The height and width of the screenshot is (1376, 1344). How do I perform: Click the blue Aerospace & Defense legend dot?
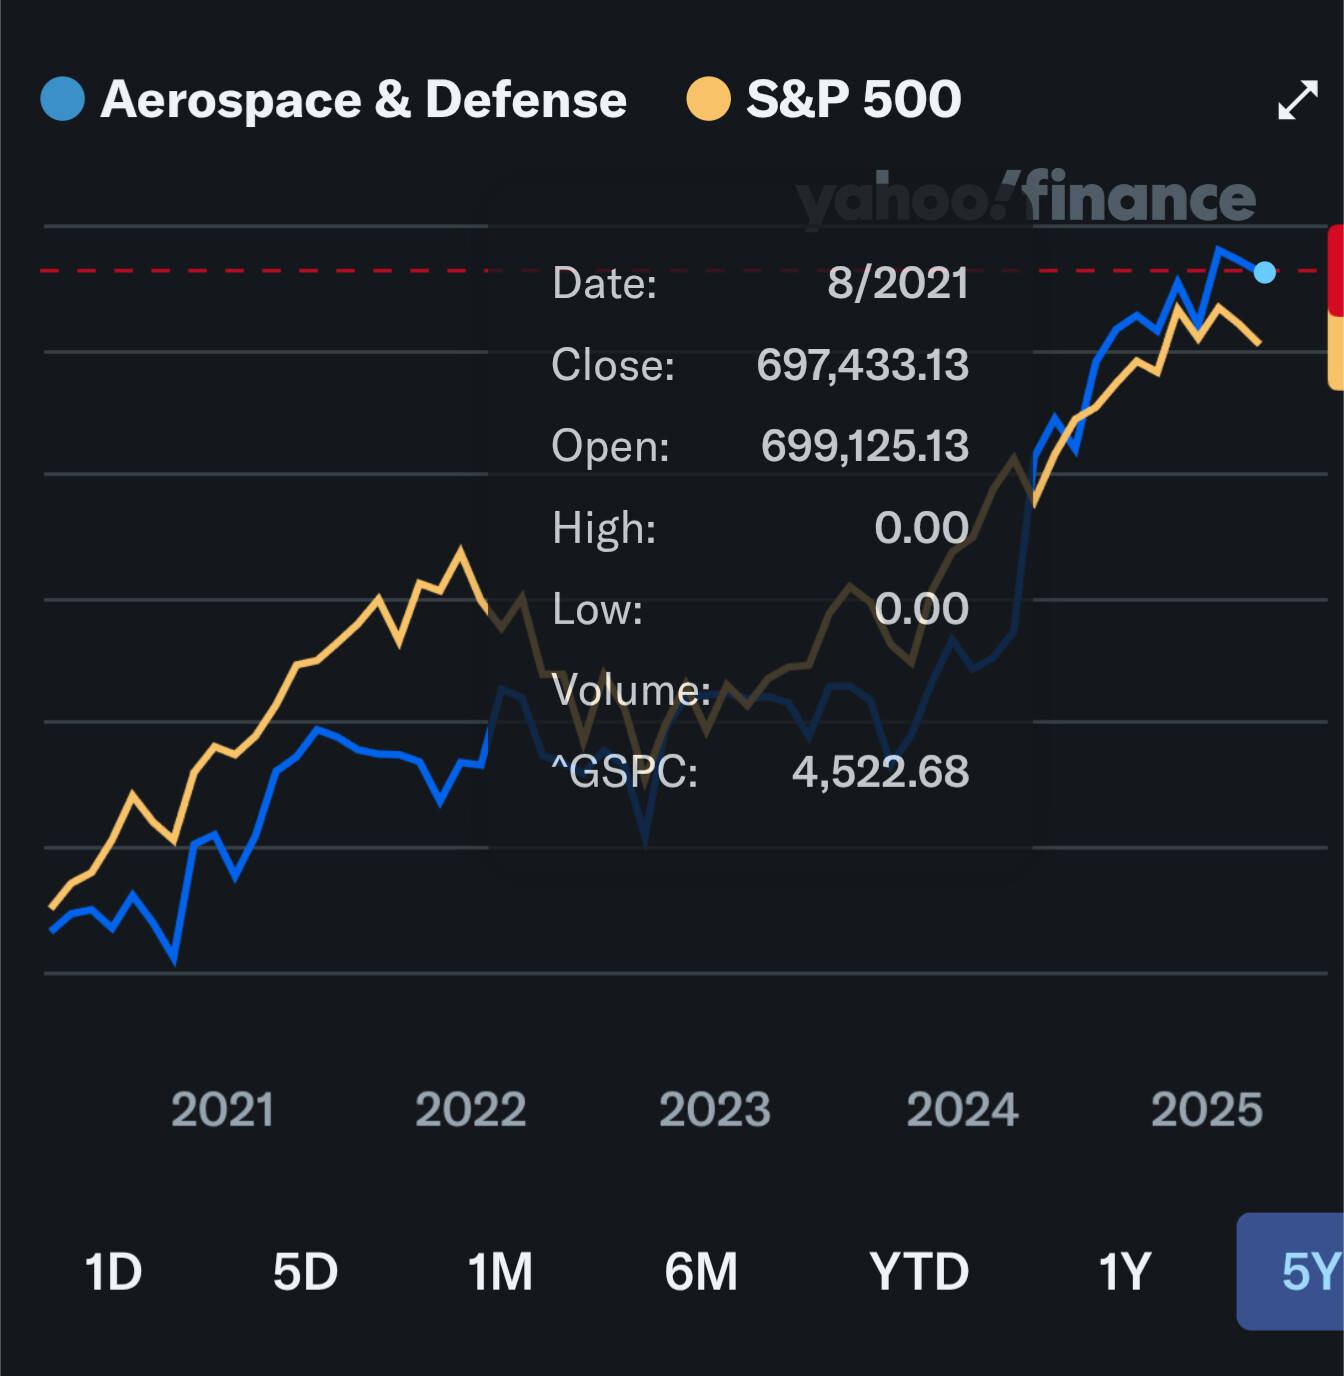click(62, 99)
